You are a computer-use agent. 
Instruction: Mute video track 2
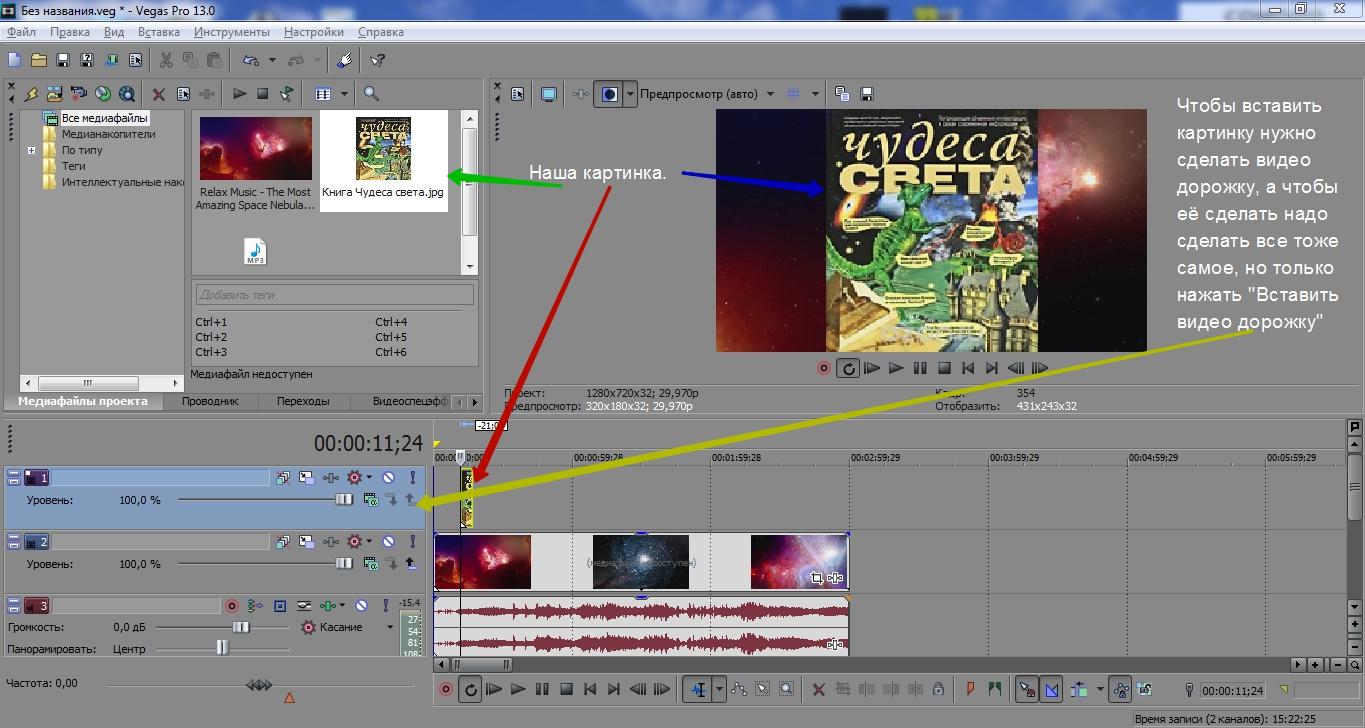click(x=388, y=542)
